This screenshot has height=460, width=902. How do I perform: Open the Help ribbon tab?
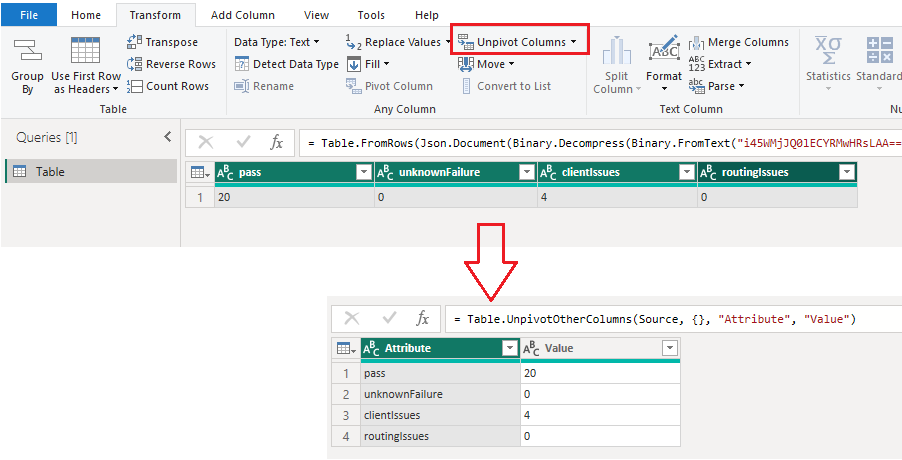pyautogui.click(x=426, y=16)
